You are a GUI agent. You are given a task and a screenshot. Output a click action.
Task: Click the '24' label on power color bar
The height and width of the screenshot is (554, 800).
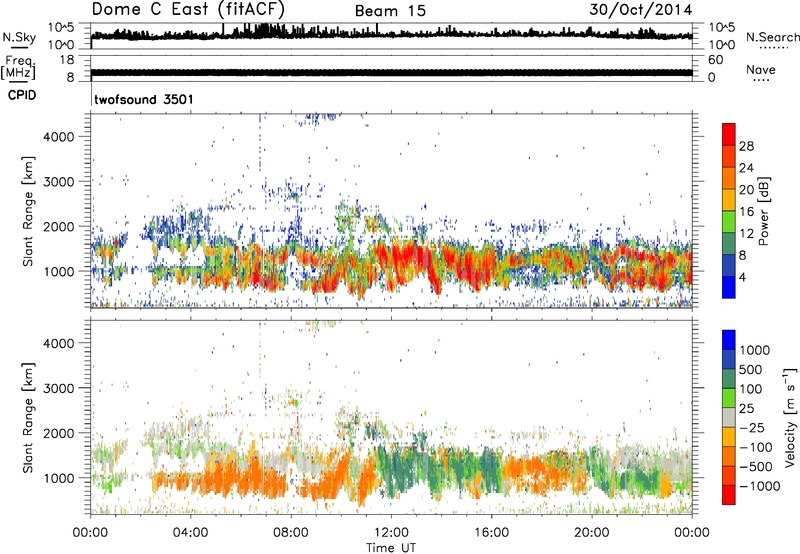point(746,168)
